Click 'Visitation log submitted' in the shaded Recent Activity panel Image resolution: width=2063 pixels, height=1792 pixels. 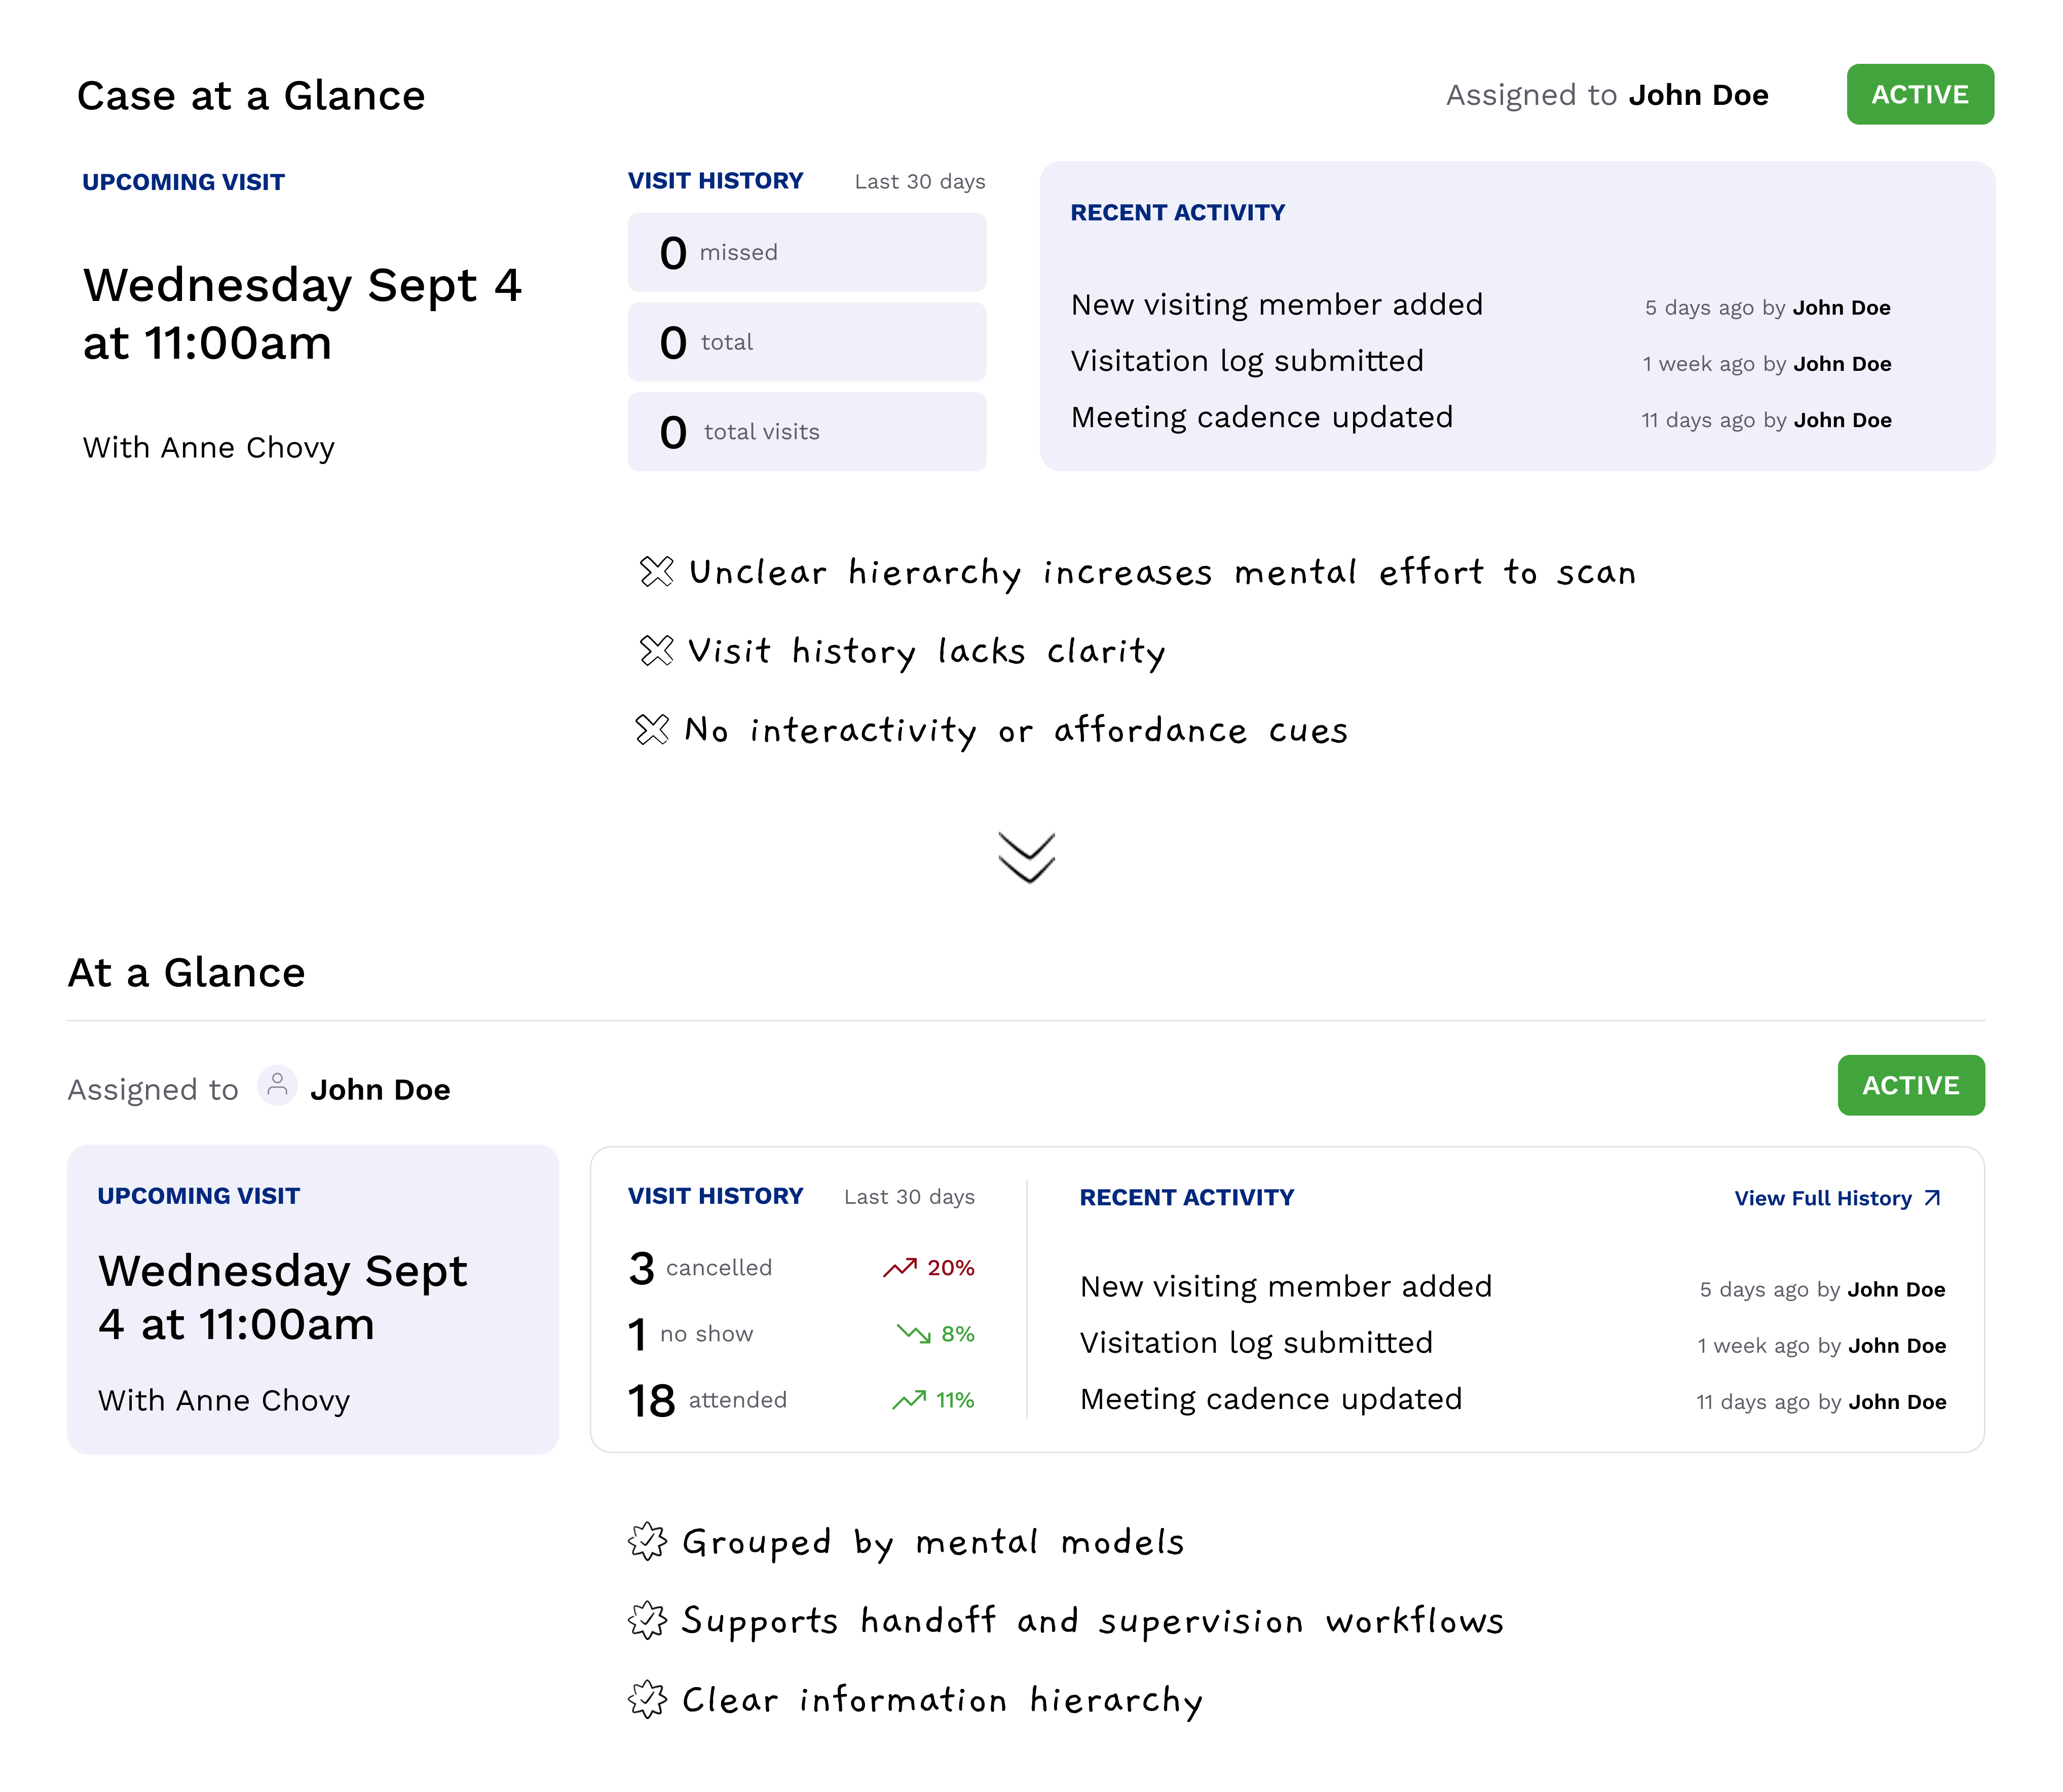[1247, 361]
